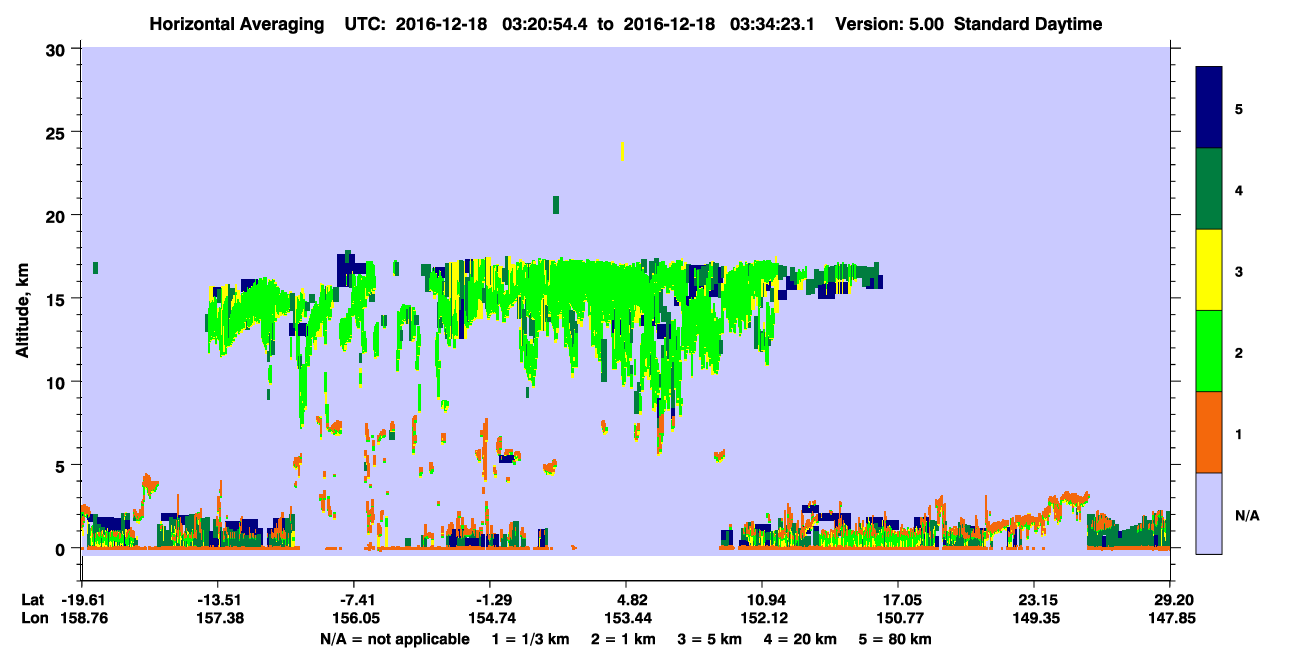Click the colorbar label '4'

pyautogui.click(x=1239, y=189)
